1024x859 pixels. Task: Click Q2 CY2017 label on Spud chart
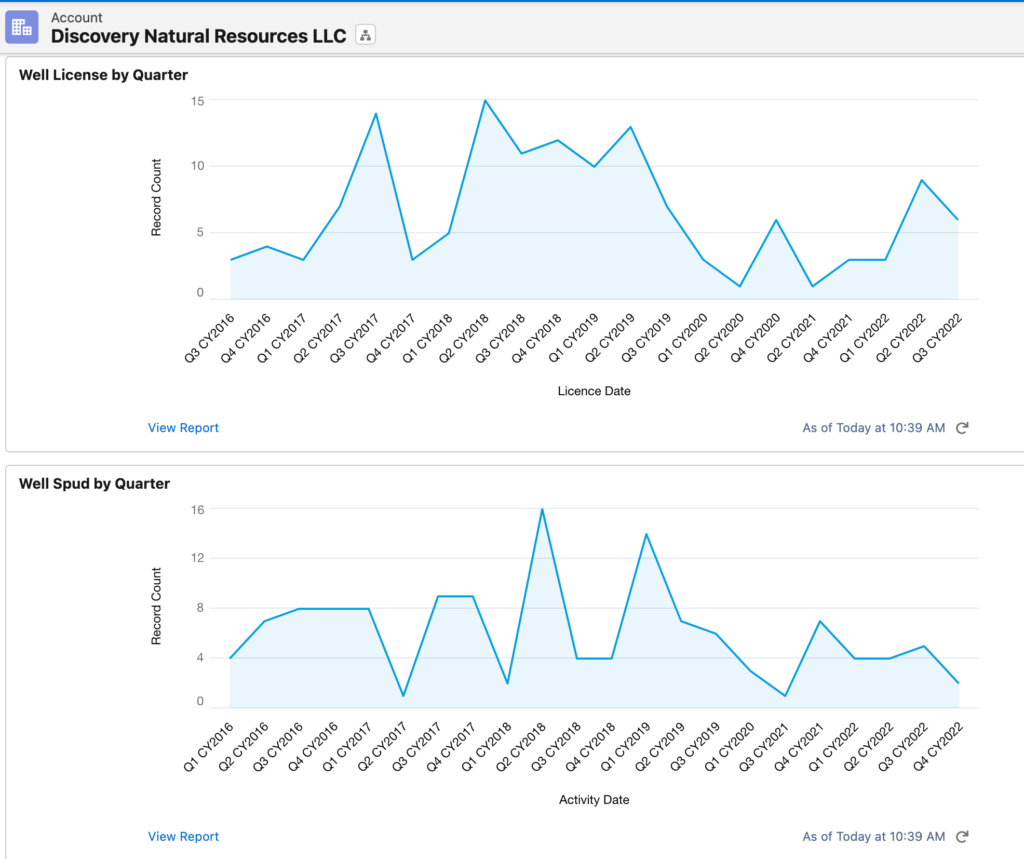(382, 747)
